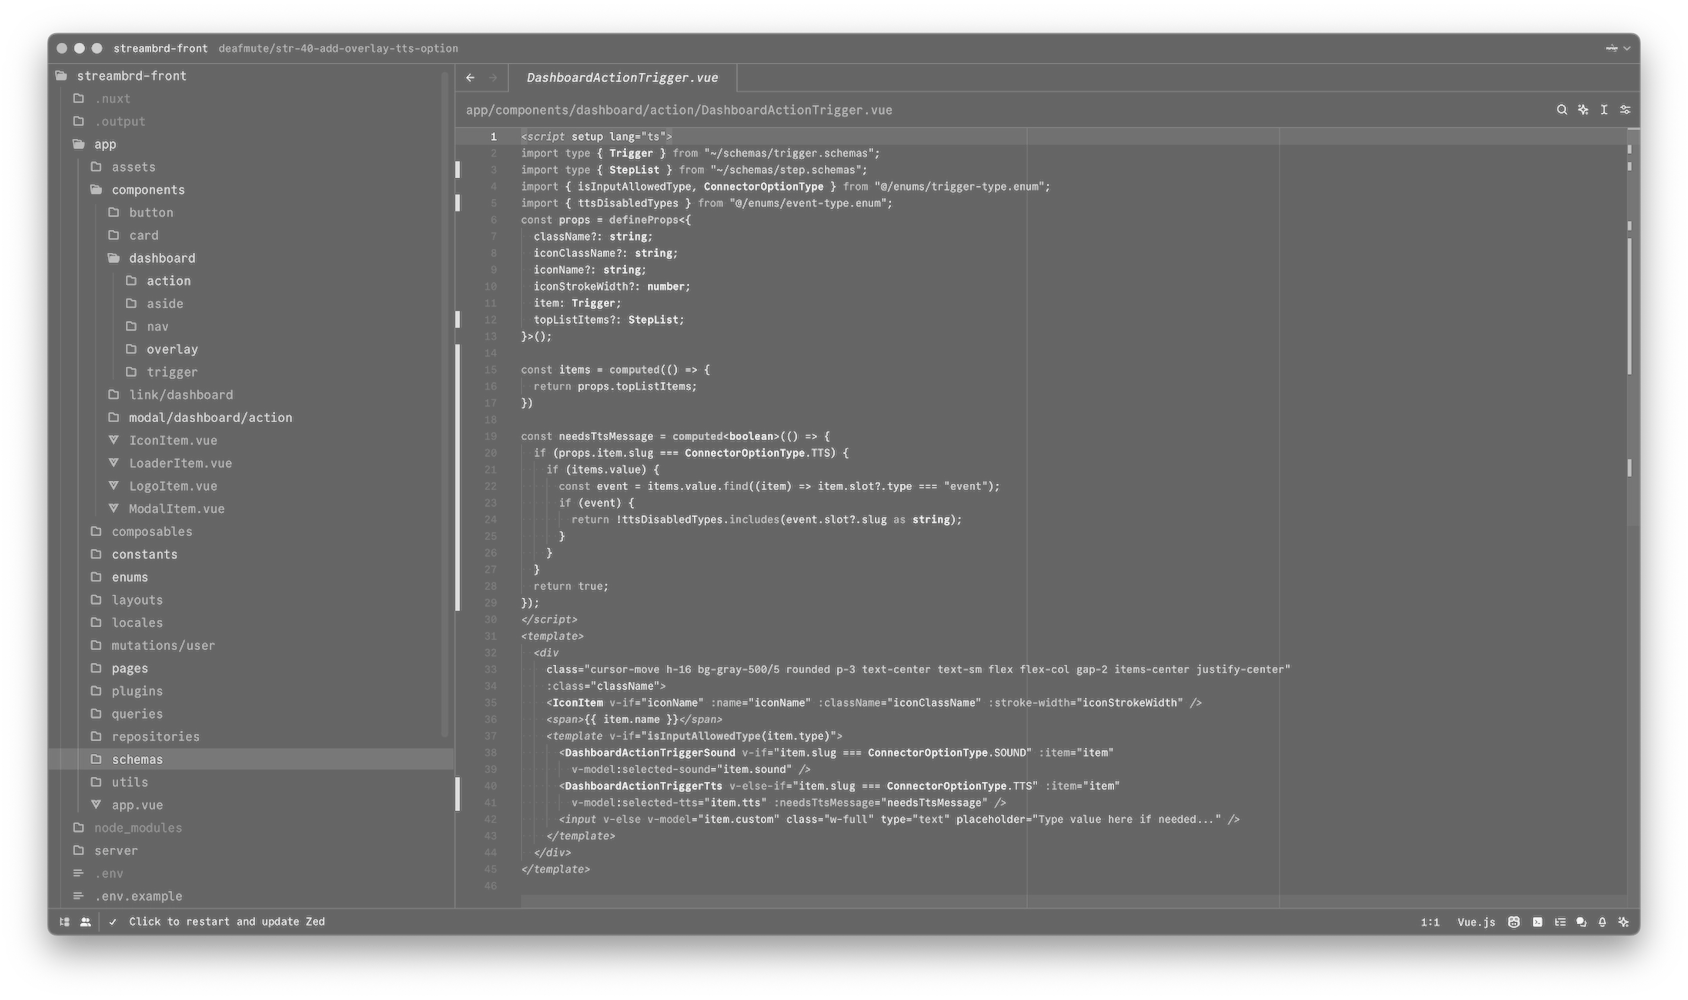This screenshot has width=1688, height=1000.
Task: Click file icon beside .env
Action: 78,873
